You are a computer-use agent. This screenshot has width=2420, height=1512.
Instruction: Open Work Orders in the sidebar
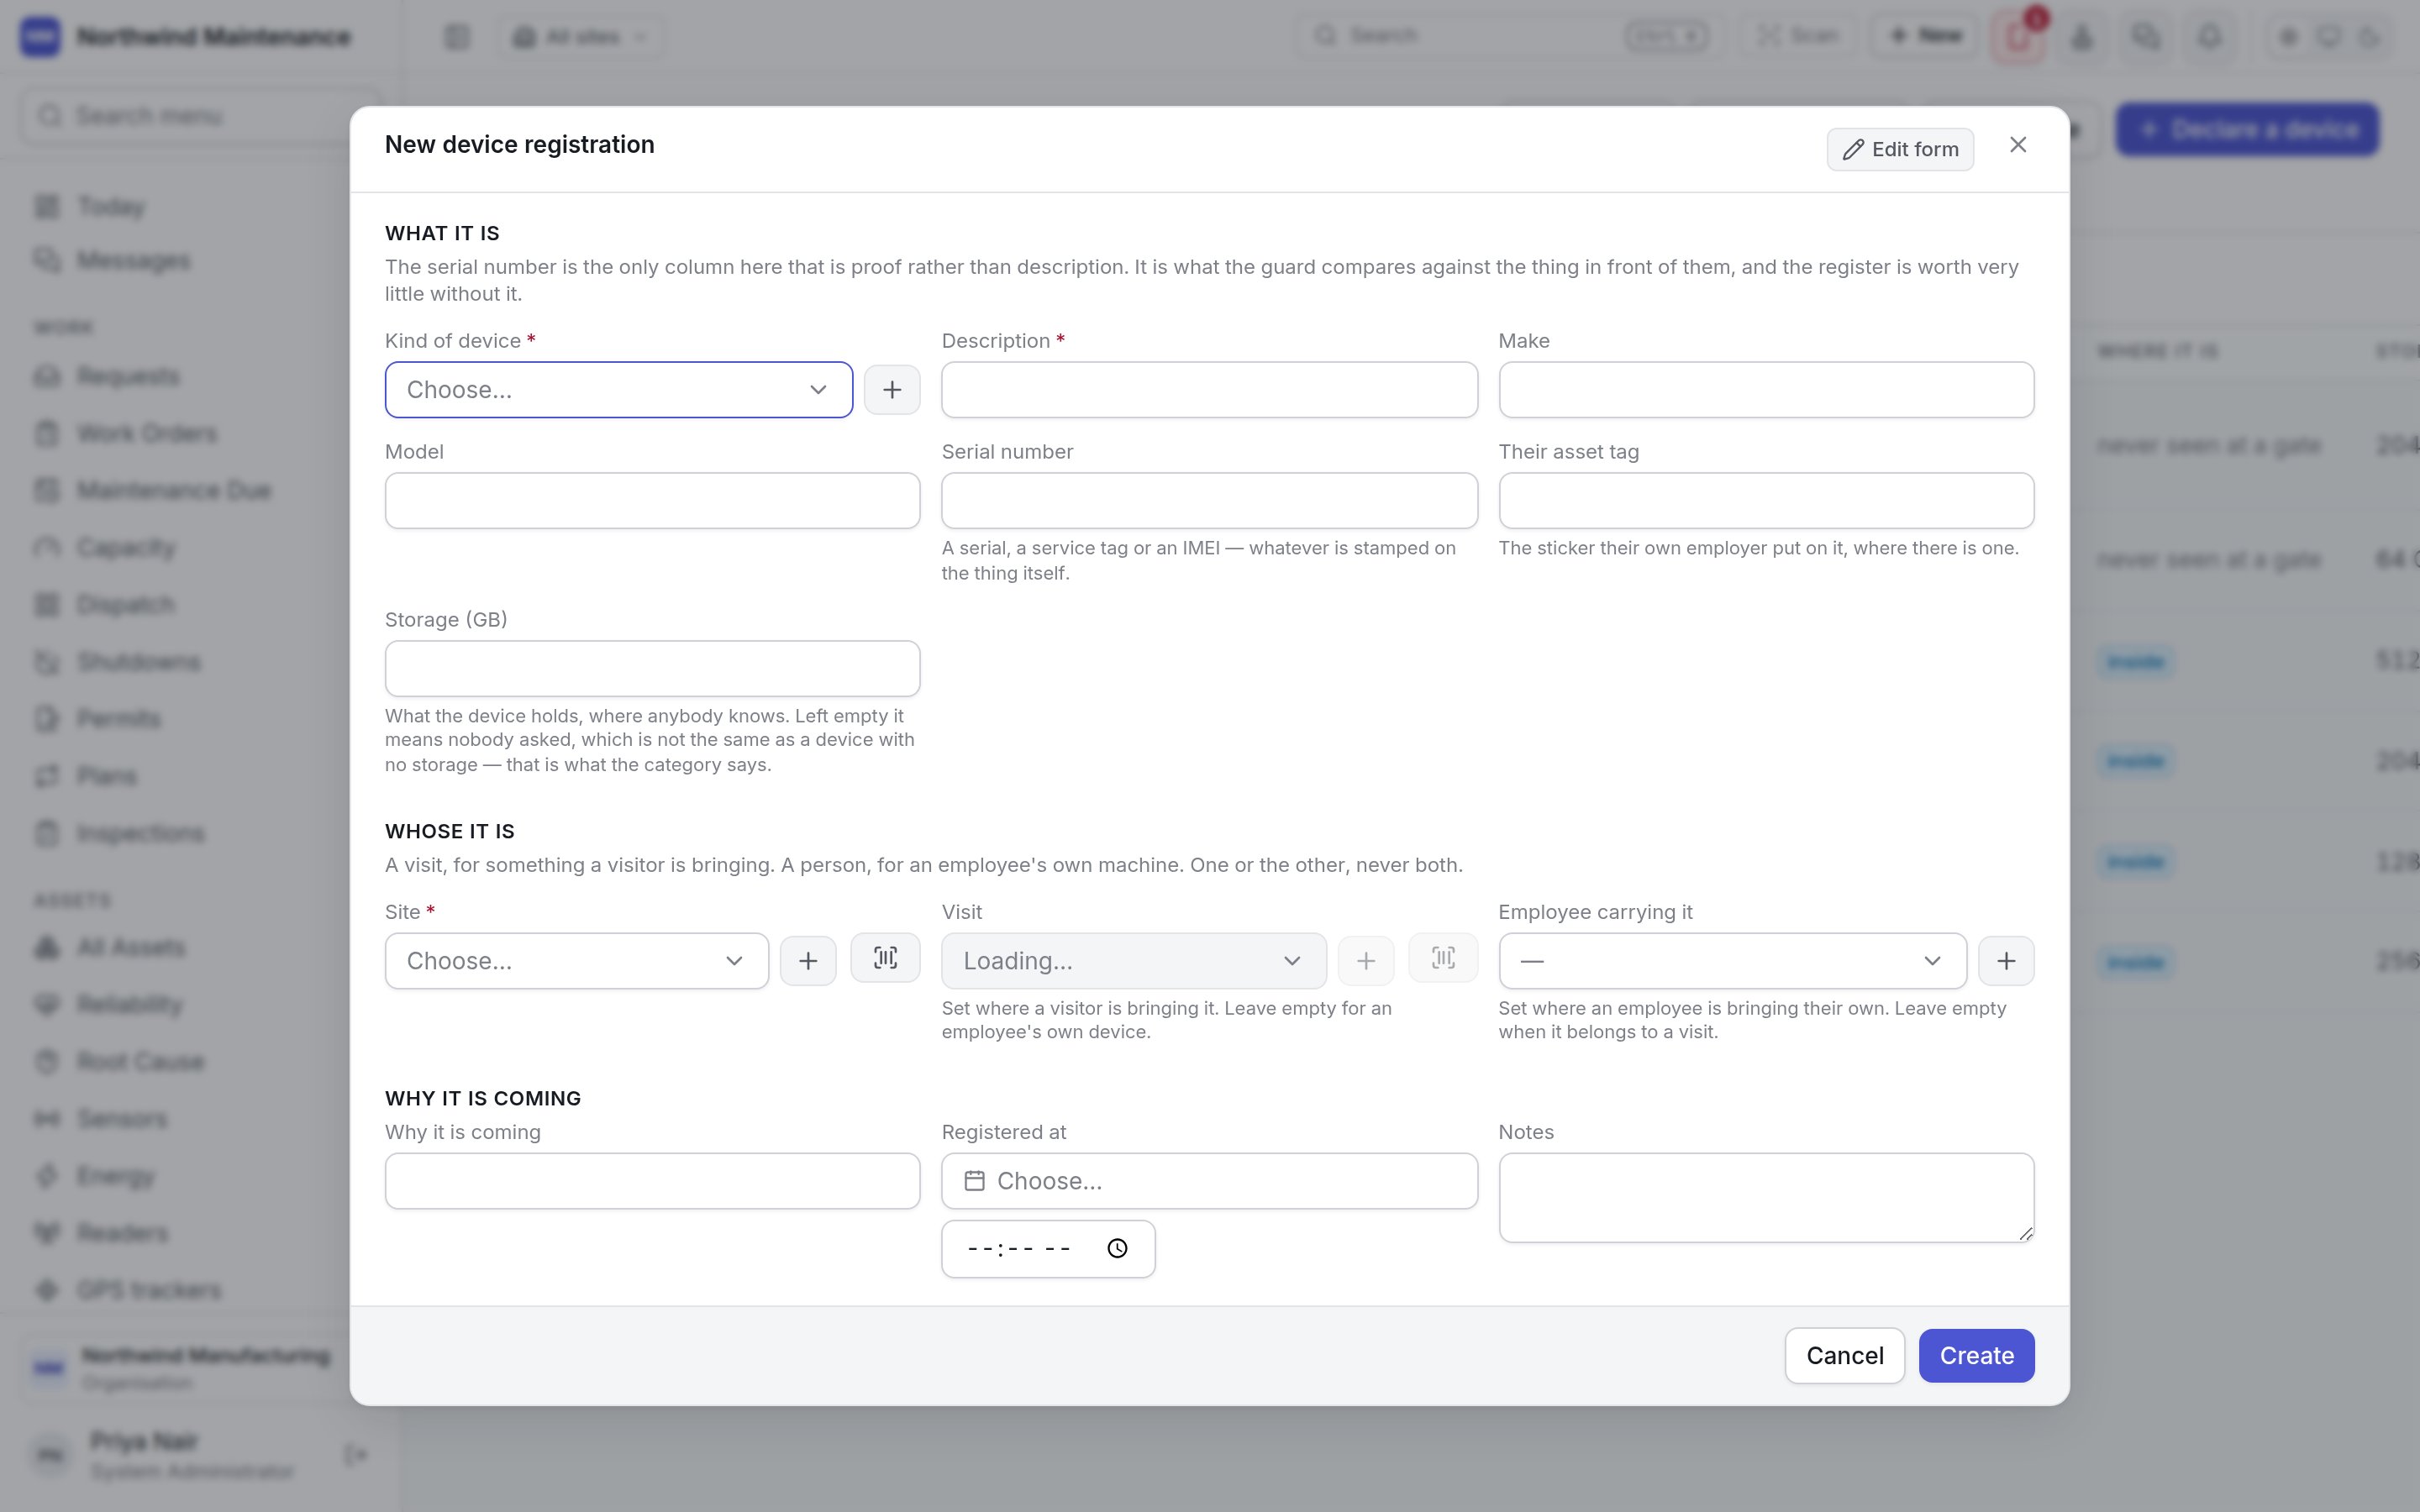pyautogui.click(x=147, y=434)
